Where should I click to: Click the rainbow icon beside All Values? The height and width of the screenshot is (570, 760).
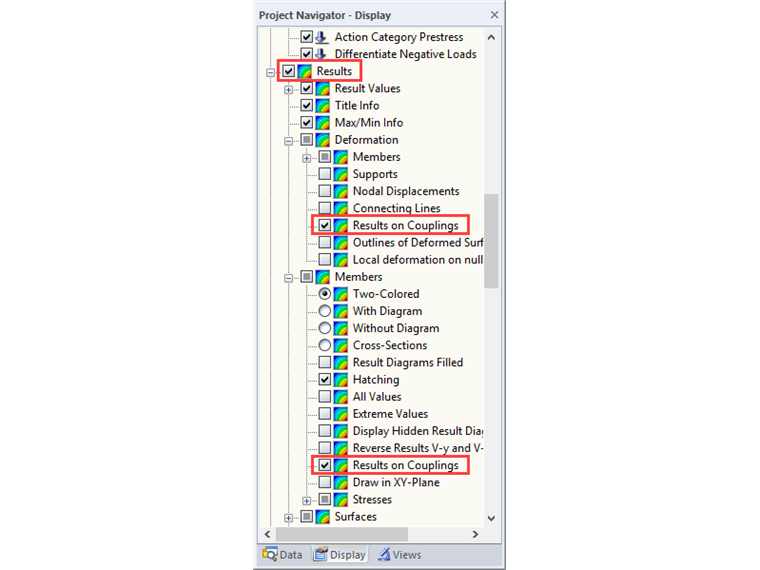(x=341, y=396)
